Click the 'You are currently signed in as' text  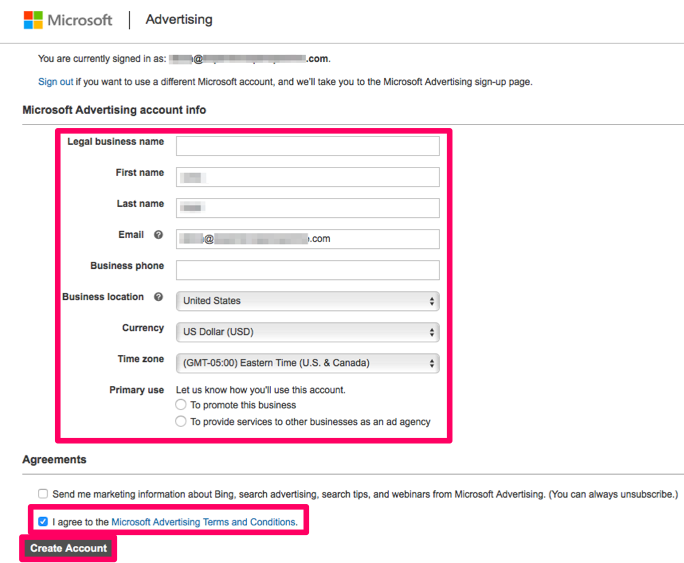tap(102, 59)
